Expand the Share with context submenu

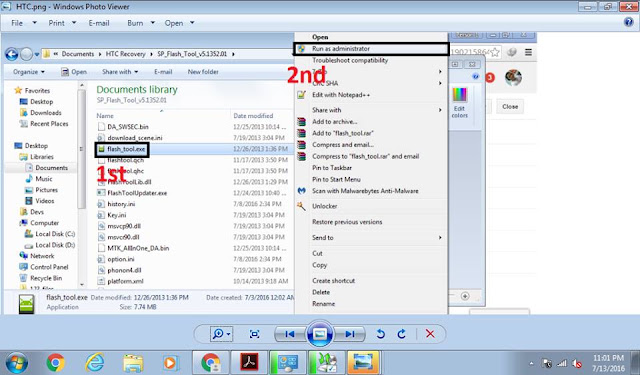[371, 110]
